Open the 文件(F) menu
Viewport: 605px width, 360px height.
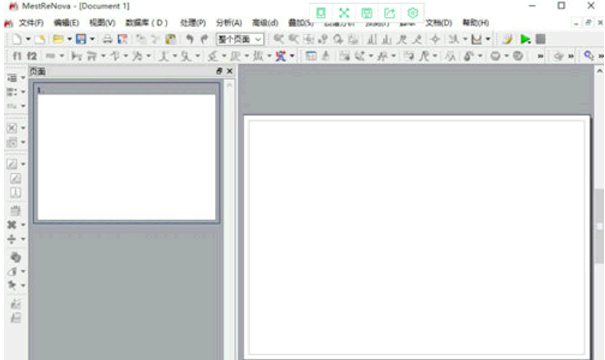[31, 23]
